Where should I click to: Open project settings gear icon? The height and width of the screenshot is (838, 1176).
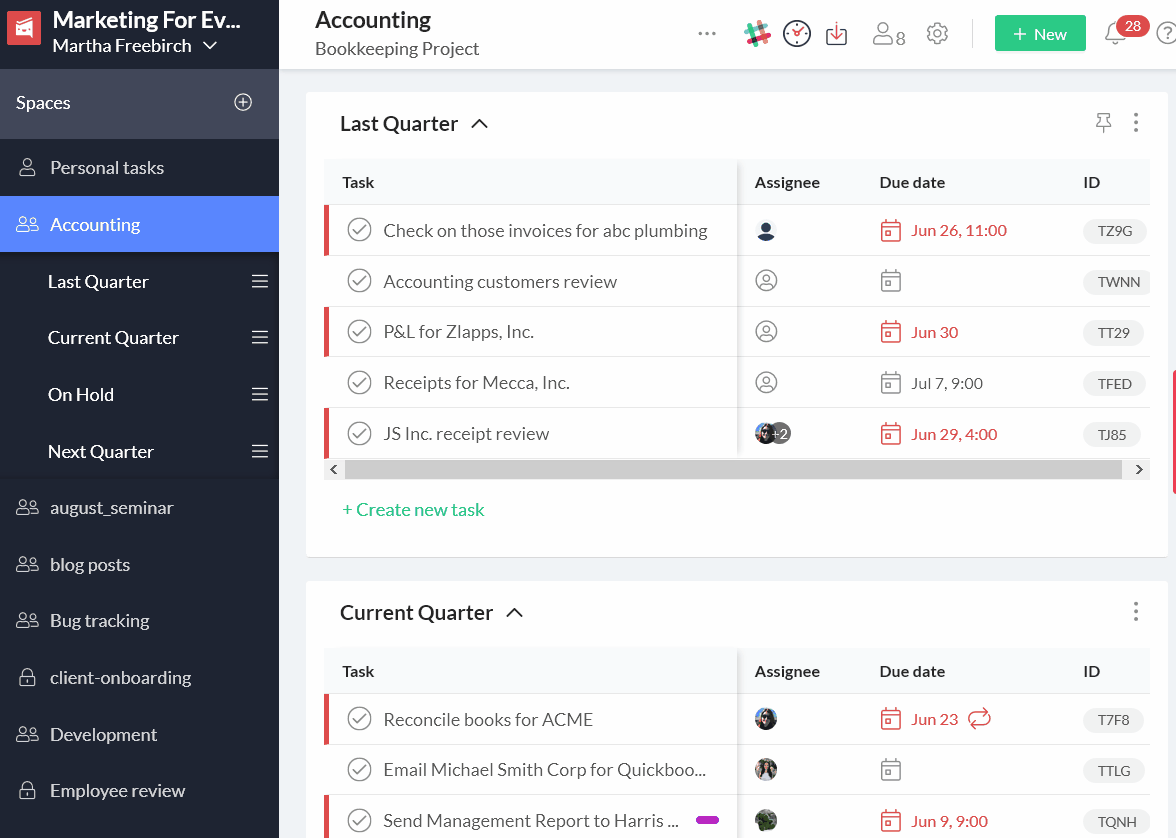937,34
